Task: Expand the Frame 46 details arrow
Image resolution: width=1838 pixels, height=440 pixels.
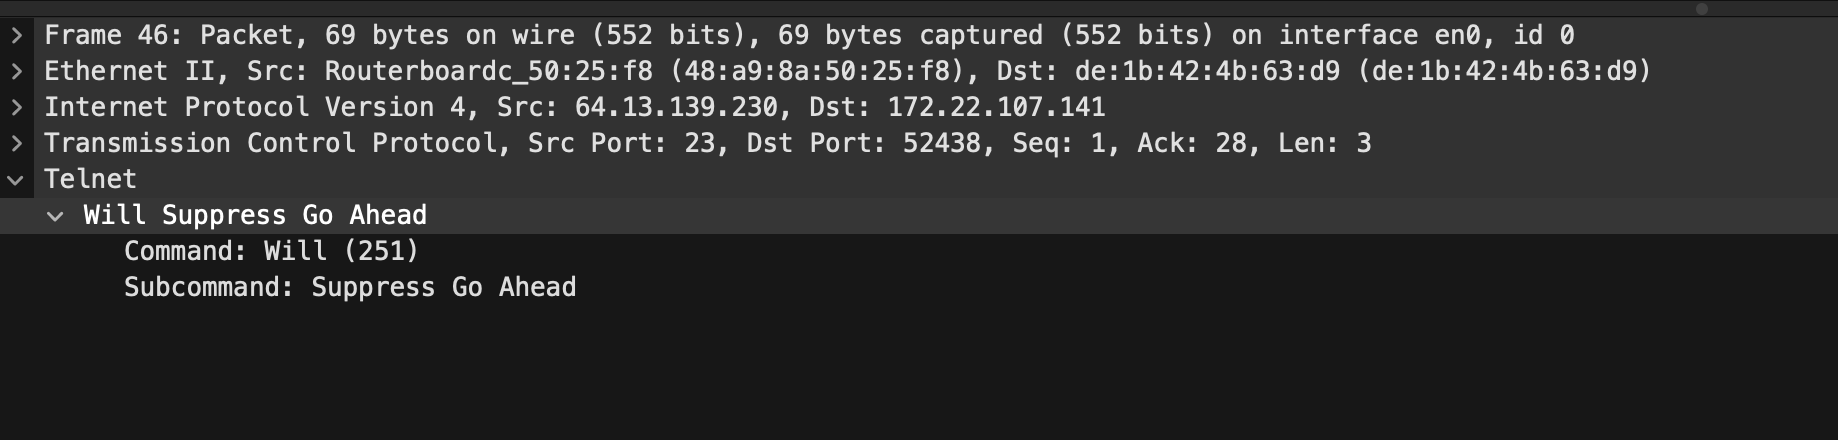Action: [16, 36]
